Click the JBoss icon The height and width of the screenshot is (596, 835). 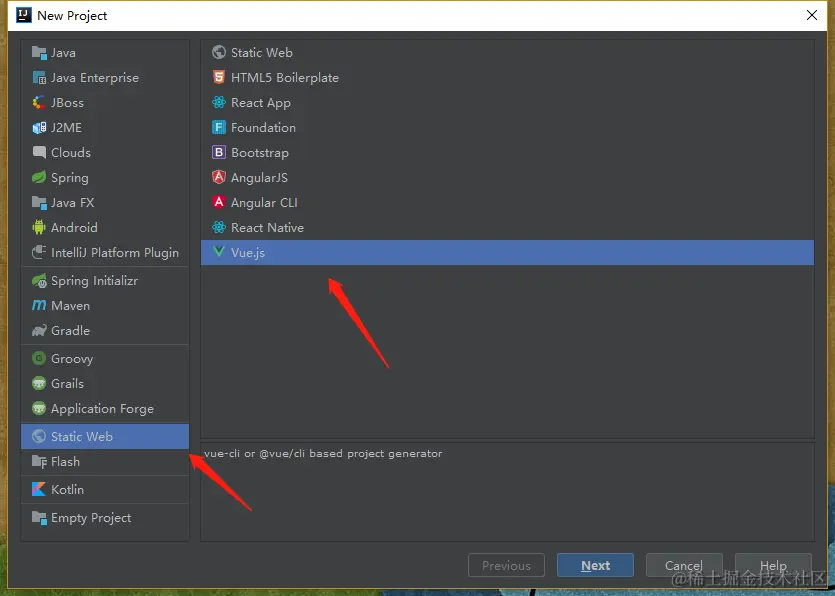pyautogui.click(x=39, y=103)
